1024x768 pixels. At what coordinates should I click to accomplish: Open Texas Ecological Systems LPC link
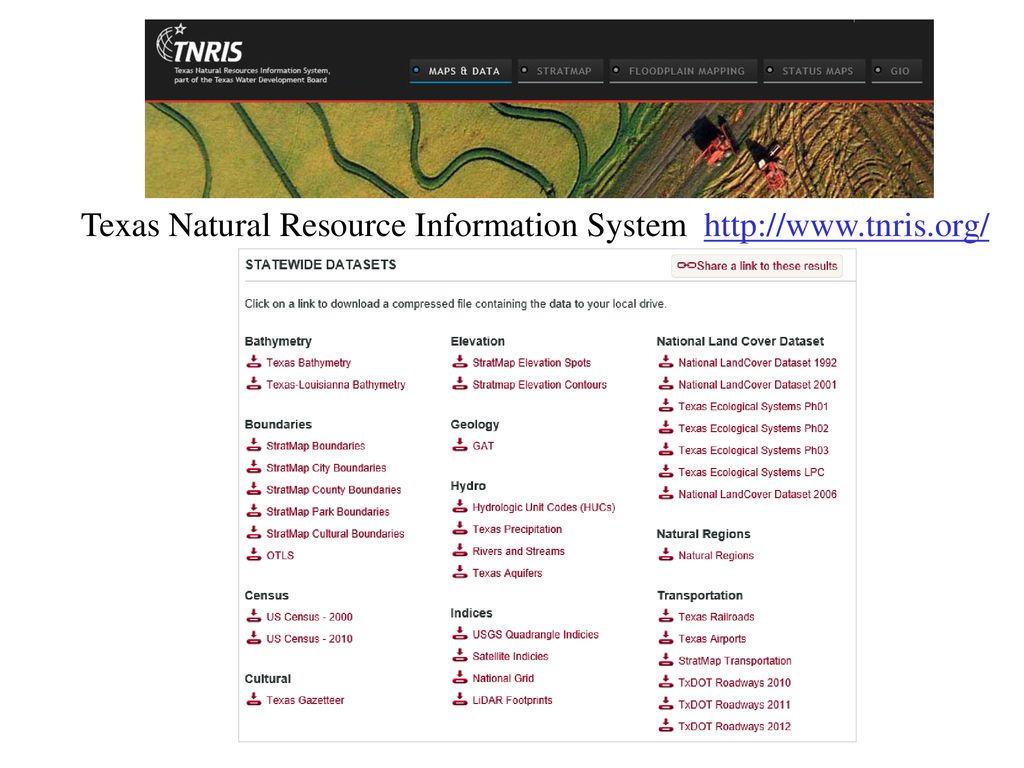(751, 472)
